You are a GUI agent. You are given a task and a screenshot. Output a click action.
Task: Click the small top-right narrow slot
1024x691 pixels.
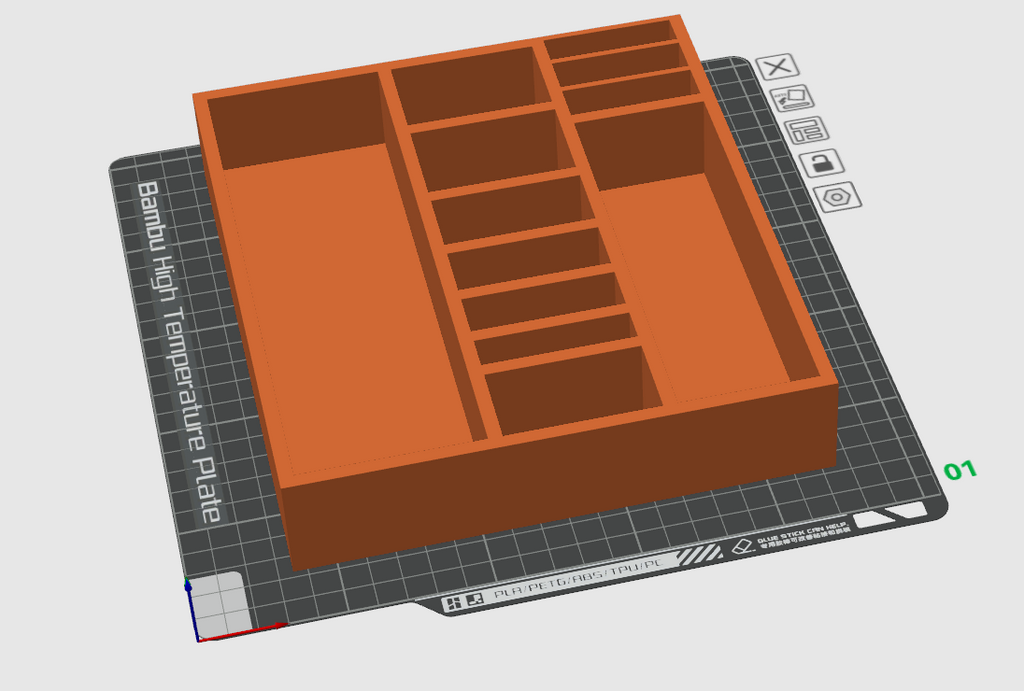coord(609,39)
